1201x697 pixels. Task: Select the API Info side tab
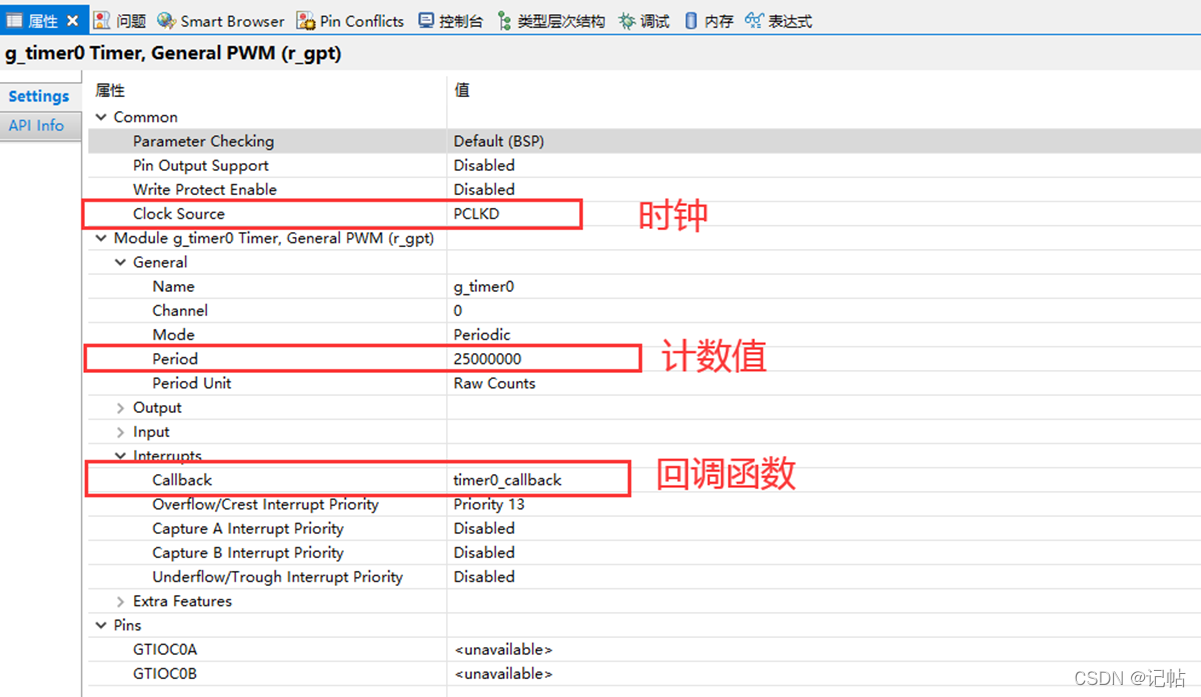36,125
